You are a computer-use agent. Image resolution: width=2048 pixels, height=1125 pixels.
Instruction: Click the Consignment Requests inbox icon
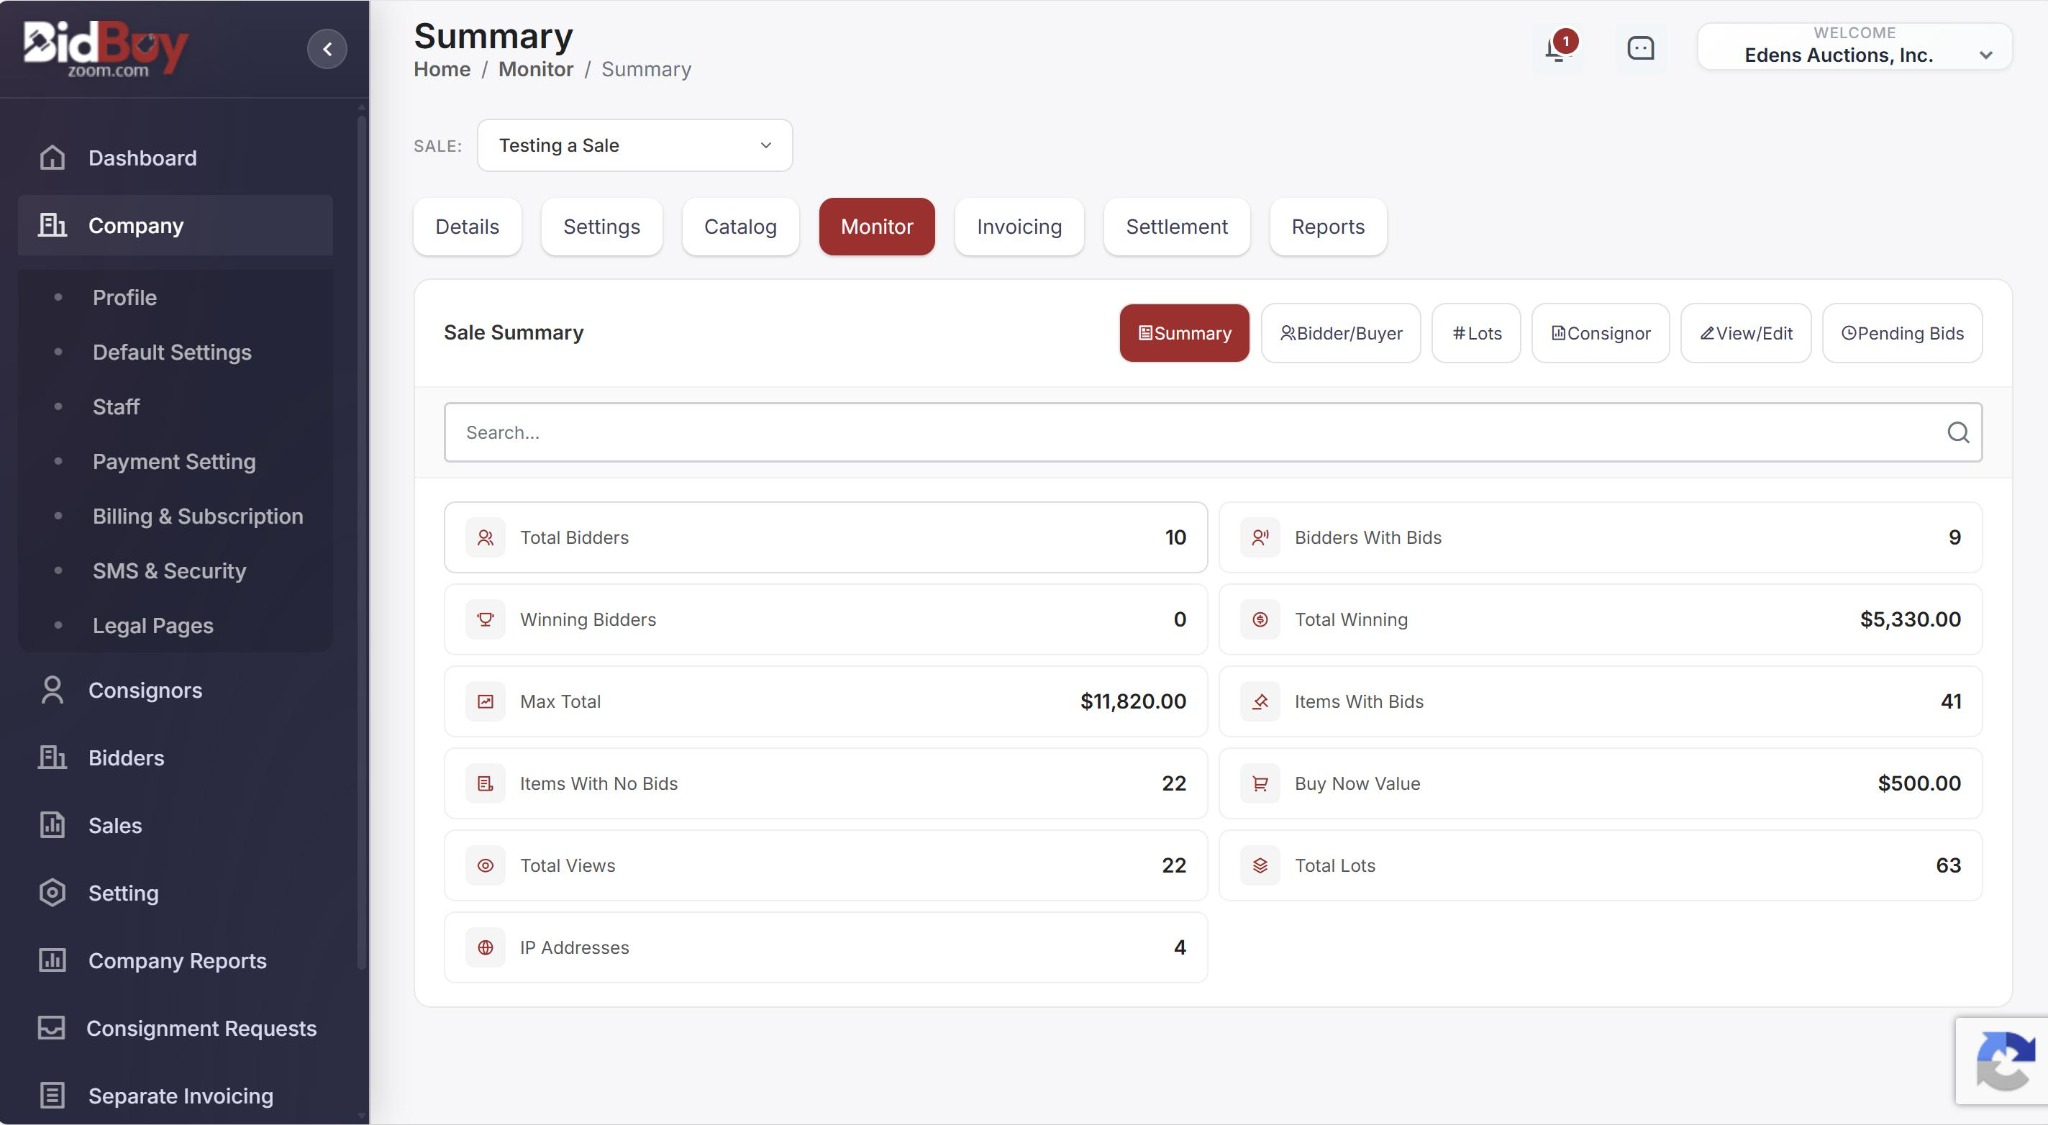pos(52,1028)
